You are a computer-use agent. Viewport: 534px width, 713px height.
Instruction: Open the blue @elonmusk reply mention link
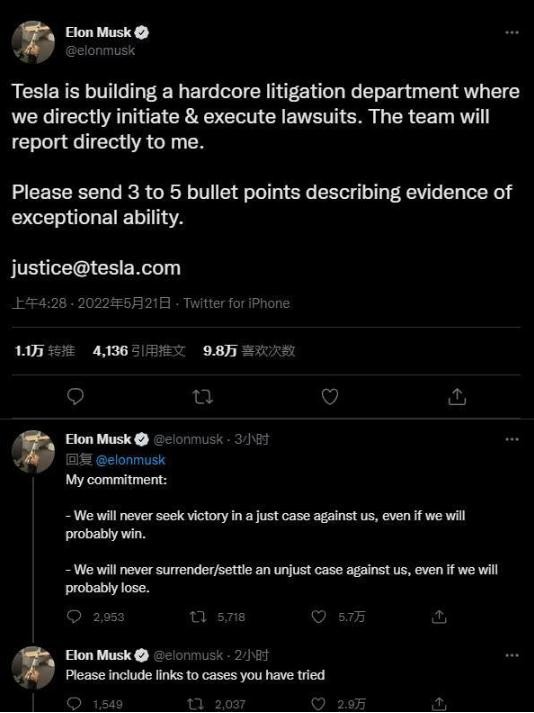130,460
